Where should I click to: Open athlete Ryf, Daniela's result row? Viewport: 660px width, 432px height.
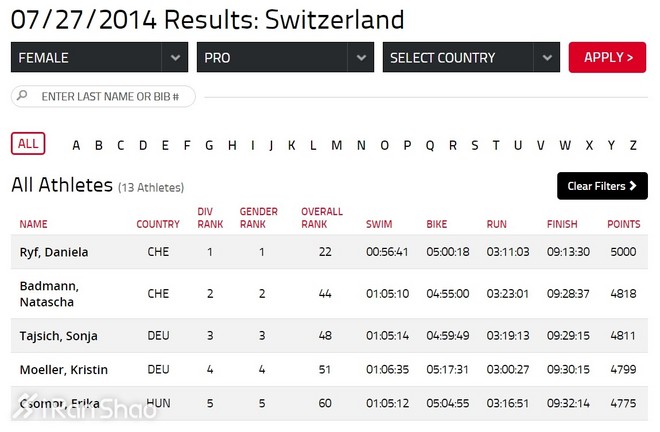pos(54,252)
